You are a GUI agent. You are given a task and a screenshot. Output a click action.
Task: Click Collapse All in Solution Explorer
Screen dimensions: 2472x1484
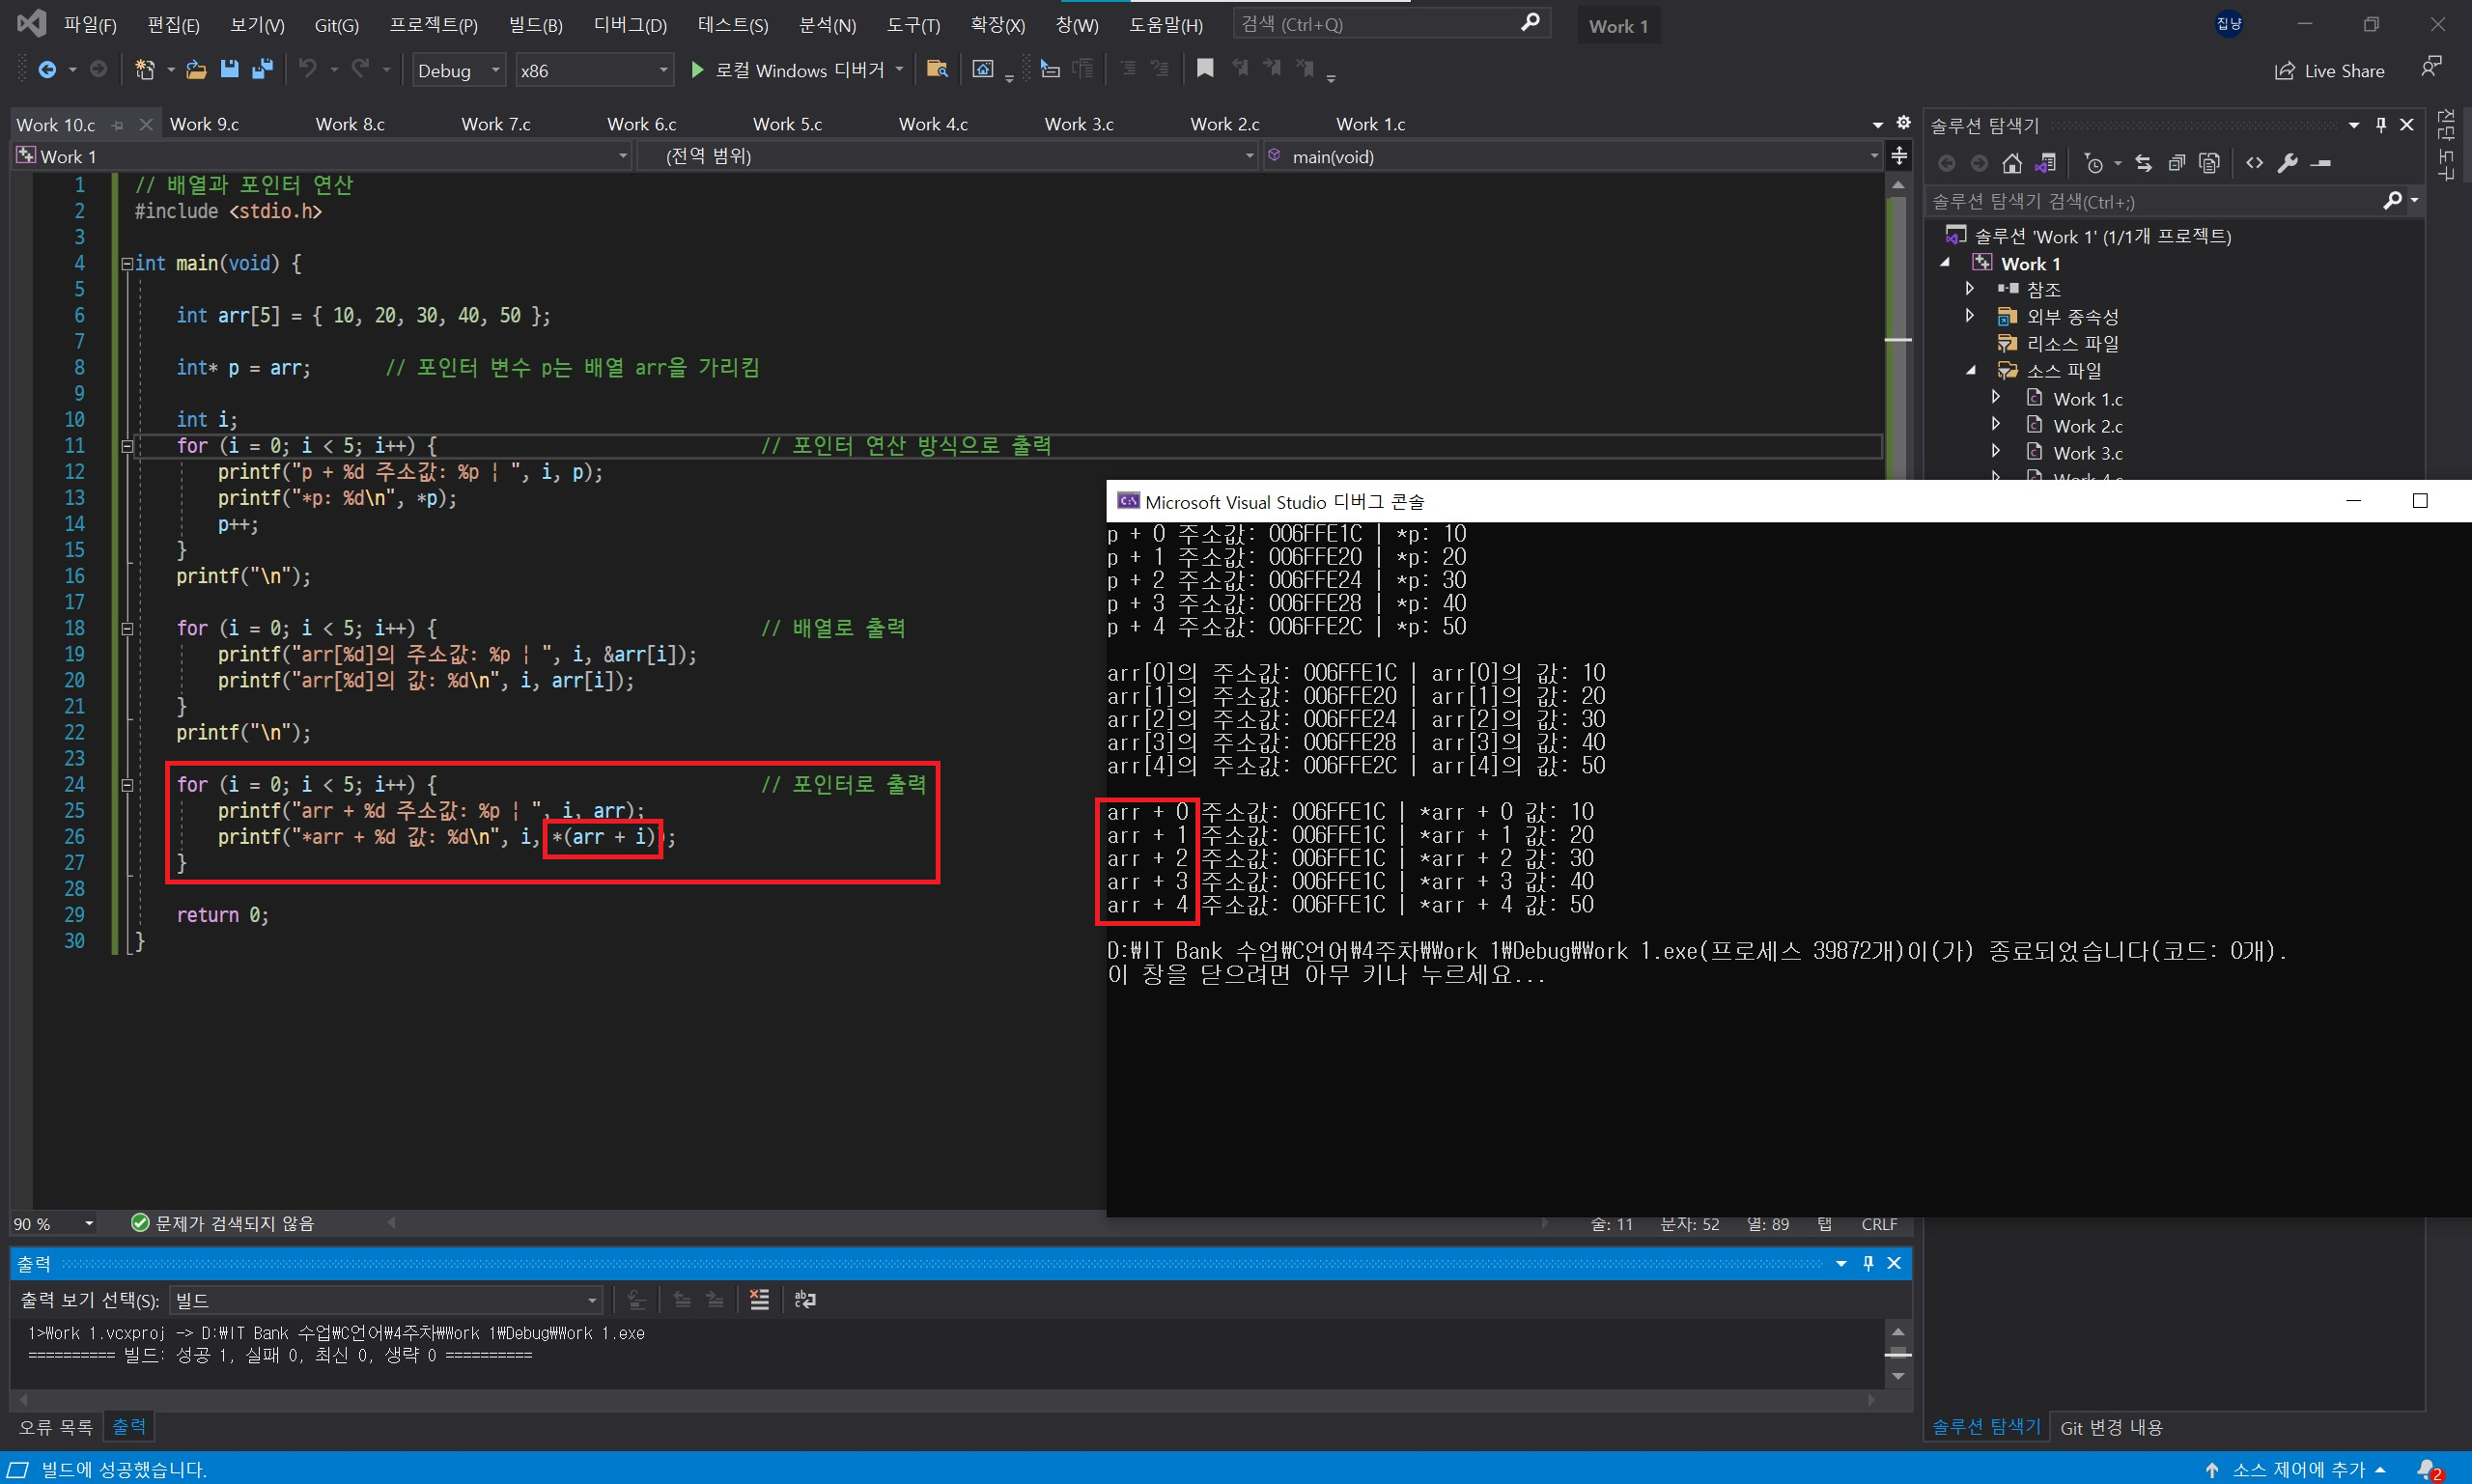point(2176,163)
